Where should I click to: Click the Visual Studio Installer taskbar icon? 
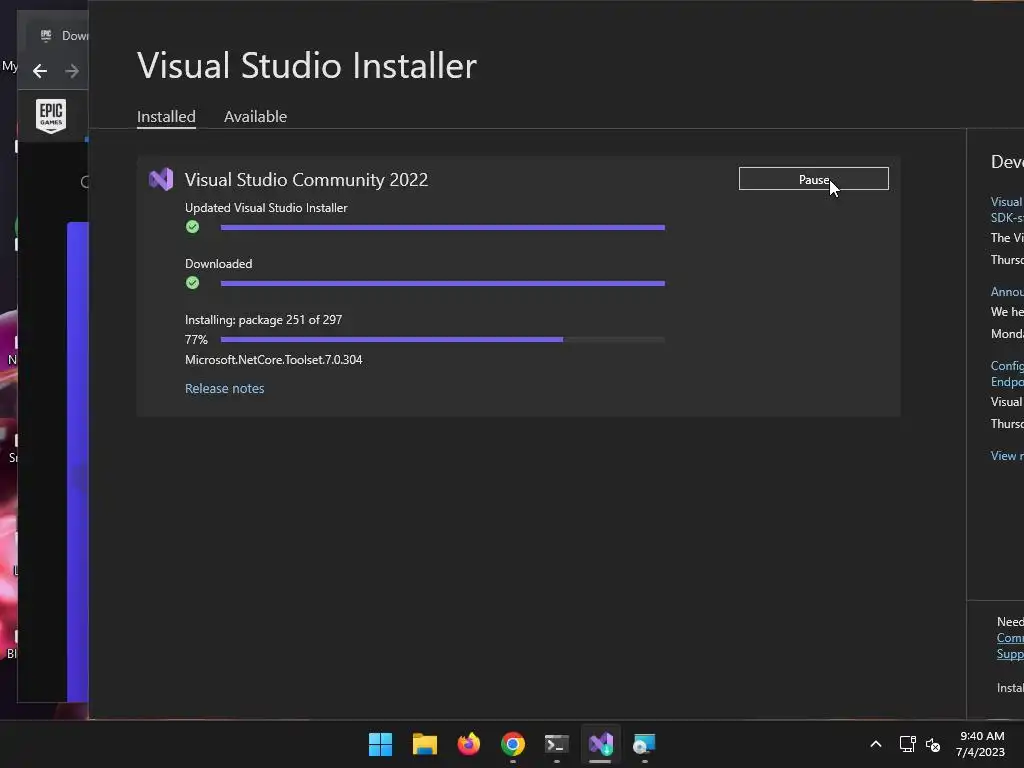pos(601,744)
